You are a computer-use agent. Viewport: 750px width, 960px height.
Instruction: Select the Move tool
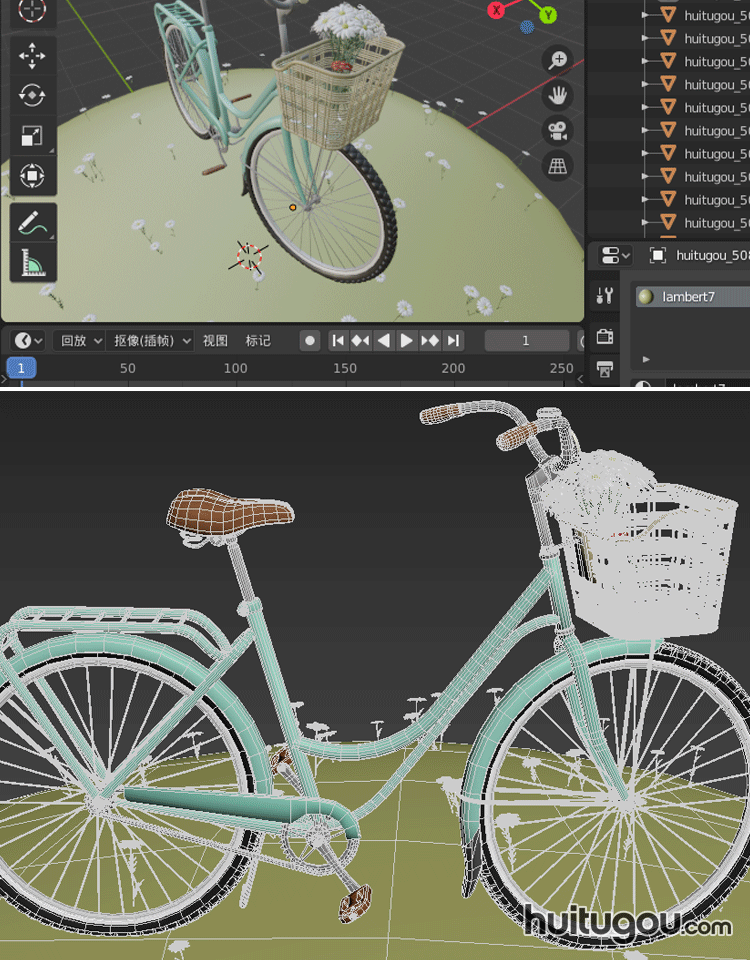(x=32, y=55)
